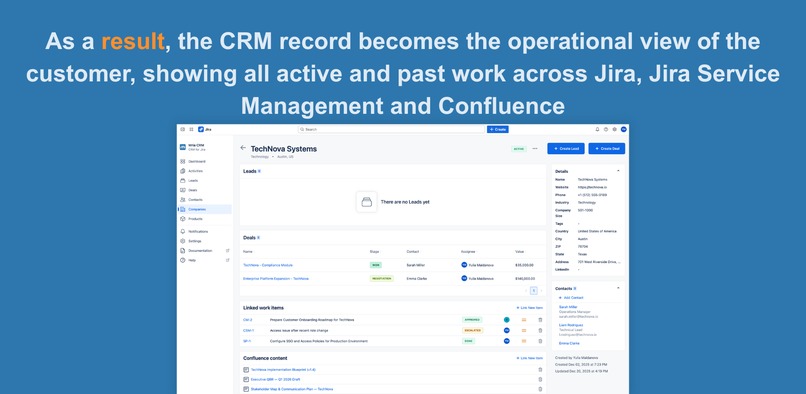
Task: Click the NEGOTIATION stage badge
Action: pos(381,278)
